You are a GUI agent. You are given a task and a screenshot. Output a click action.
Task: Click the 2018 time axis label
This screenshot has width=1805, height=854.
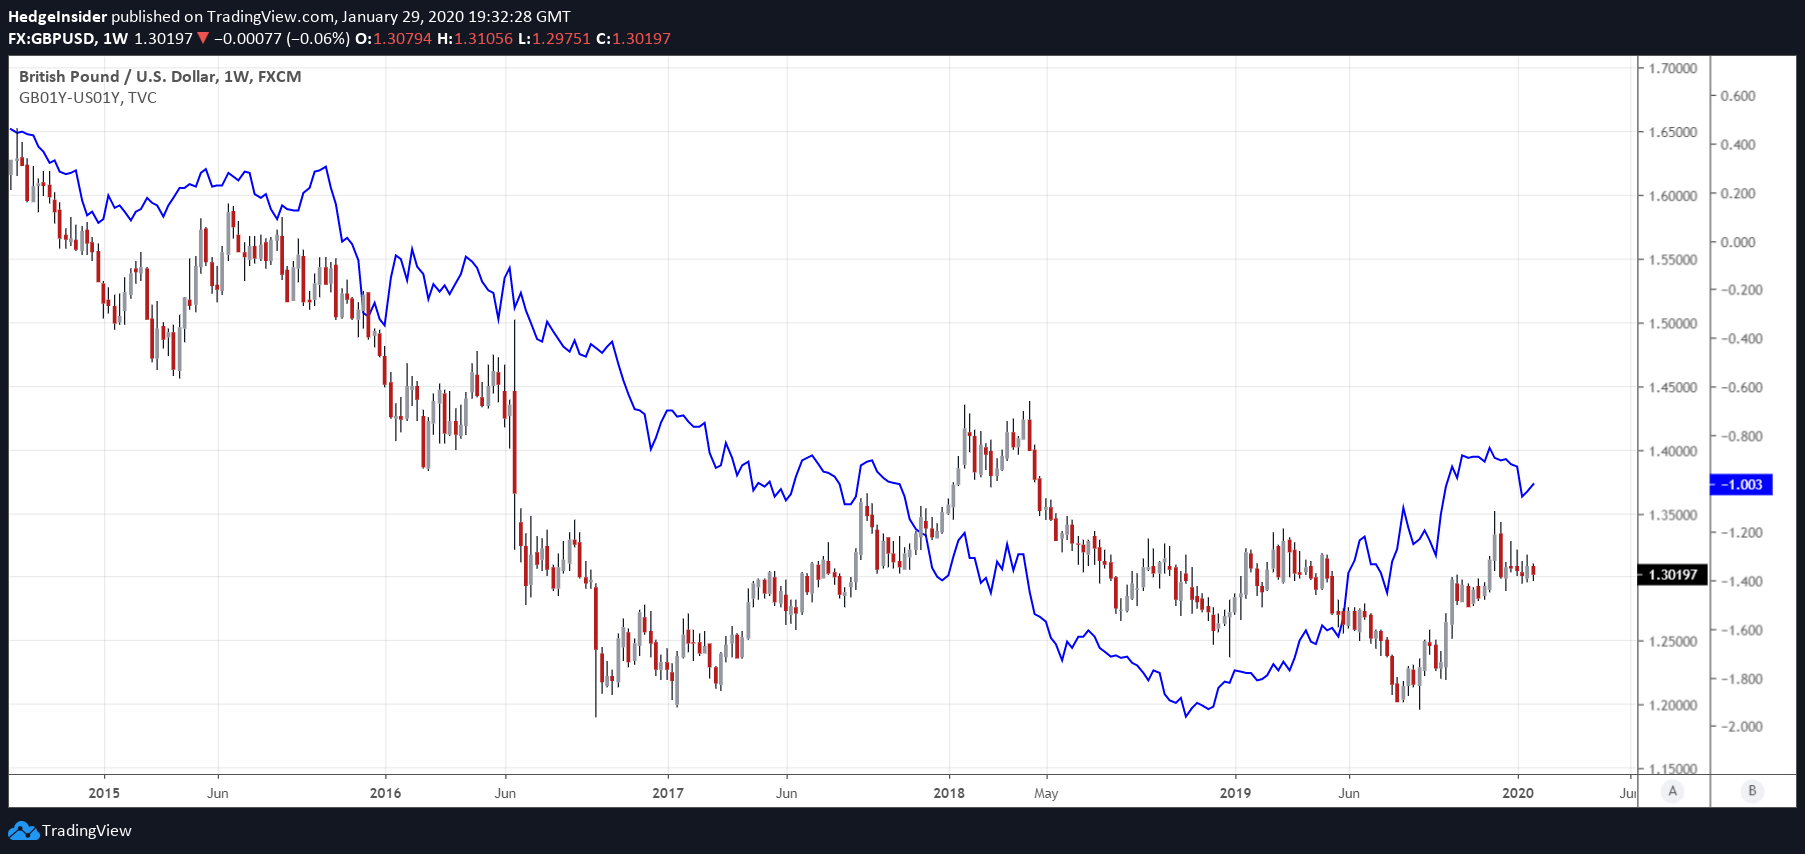(949, 793)
